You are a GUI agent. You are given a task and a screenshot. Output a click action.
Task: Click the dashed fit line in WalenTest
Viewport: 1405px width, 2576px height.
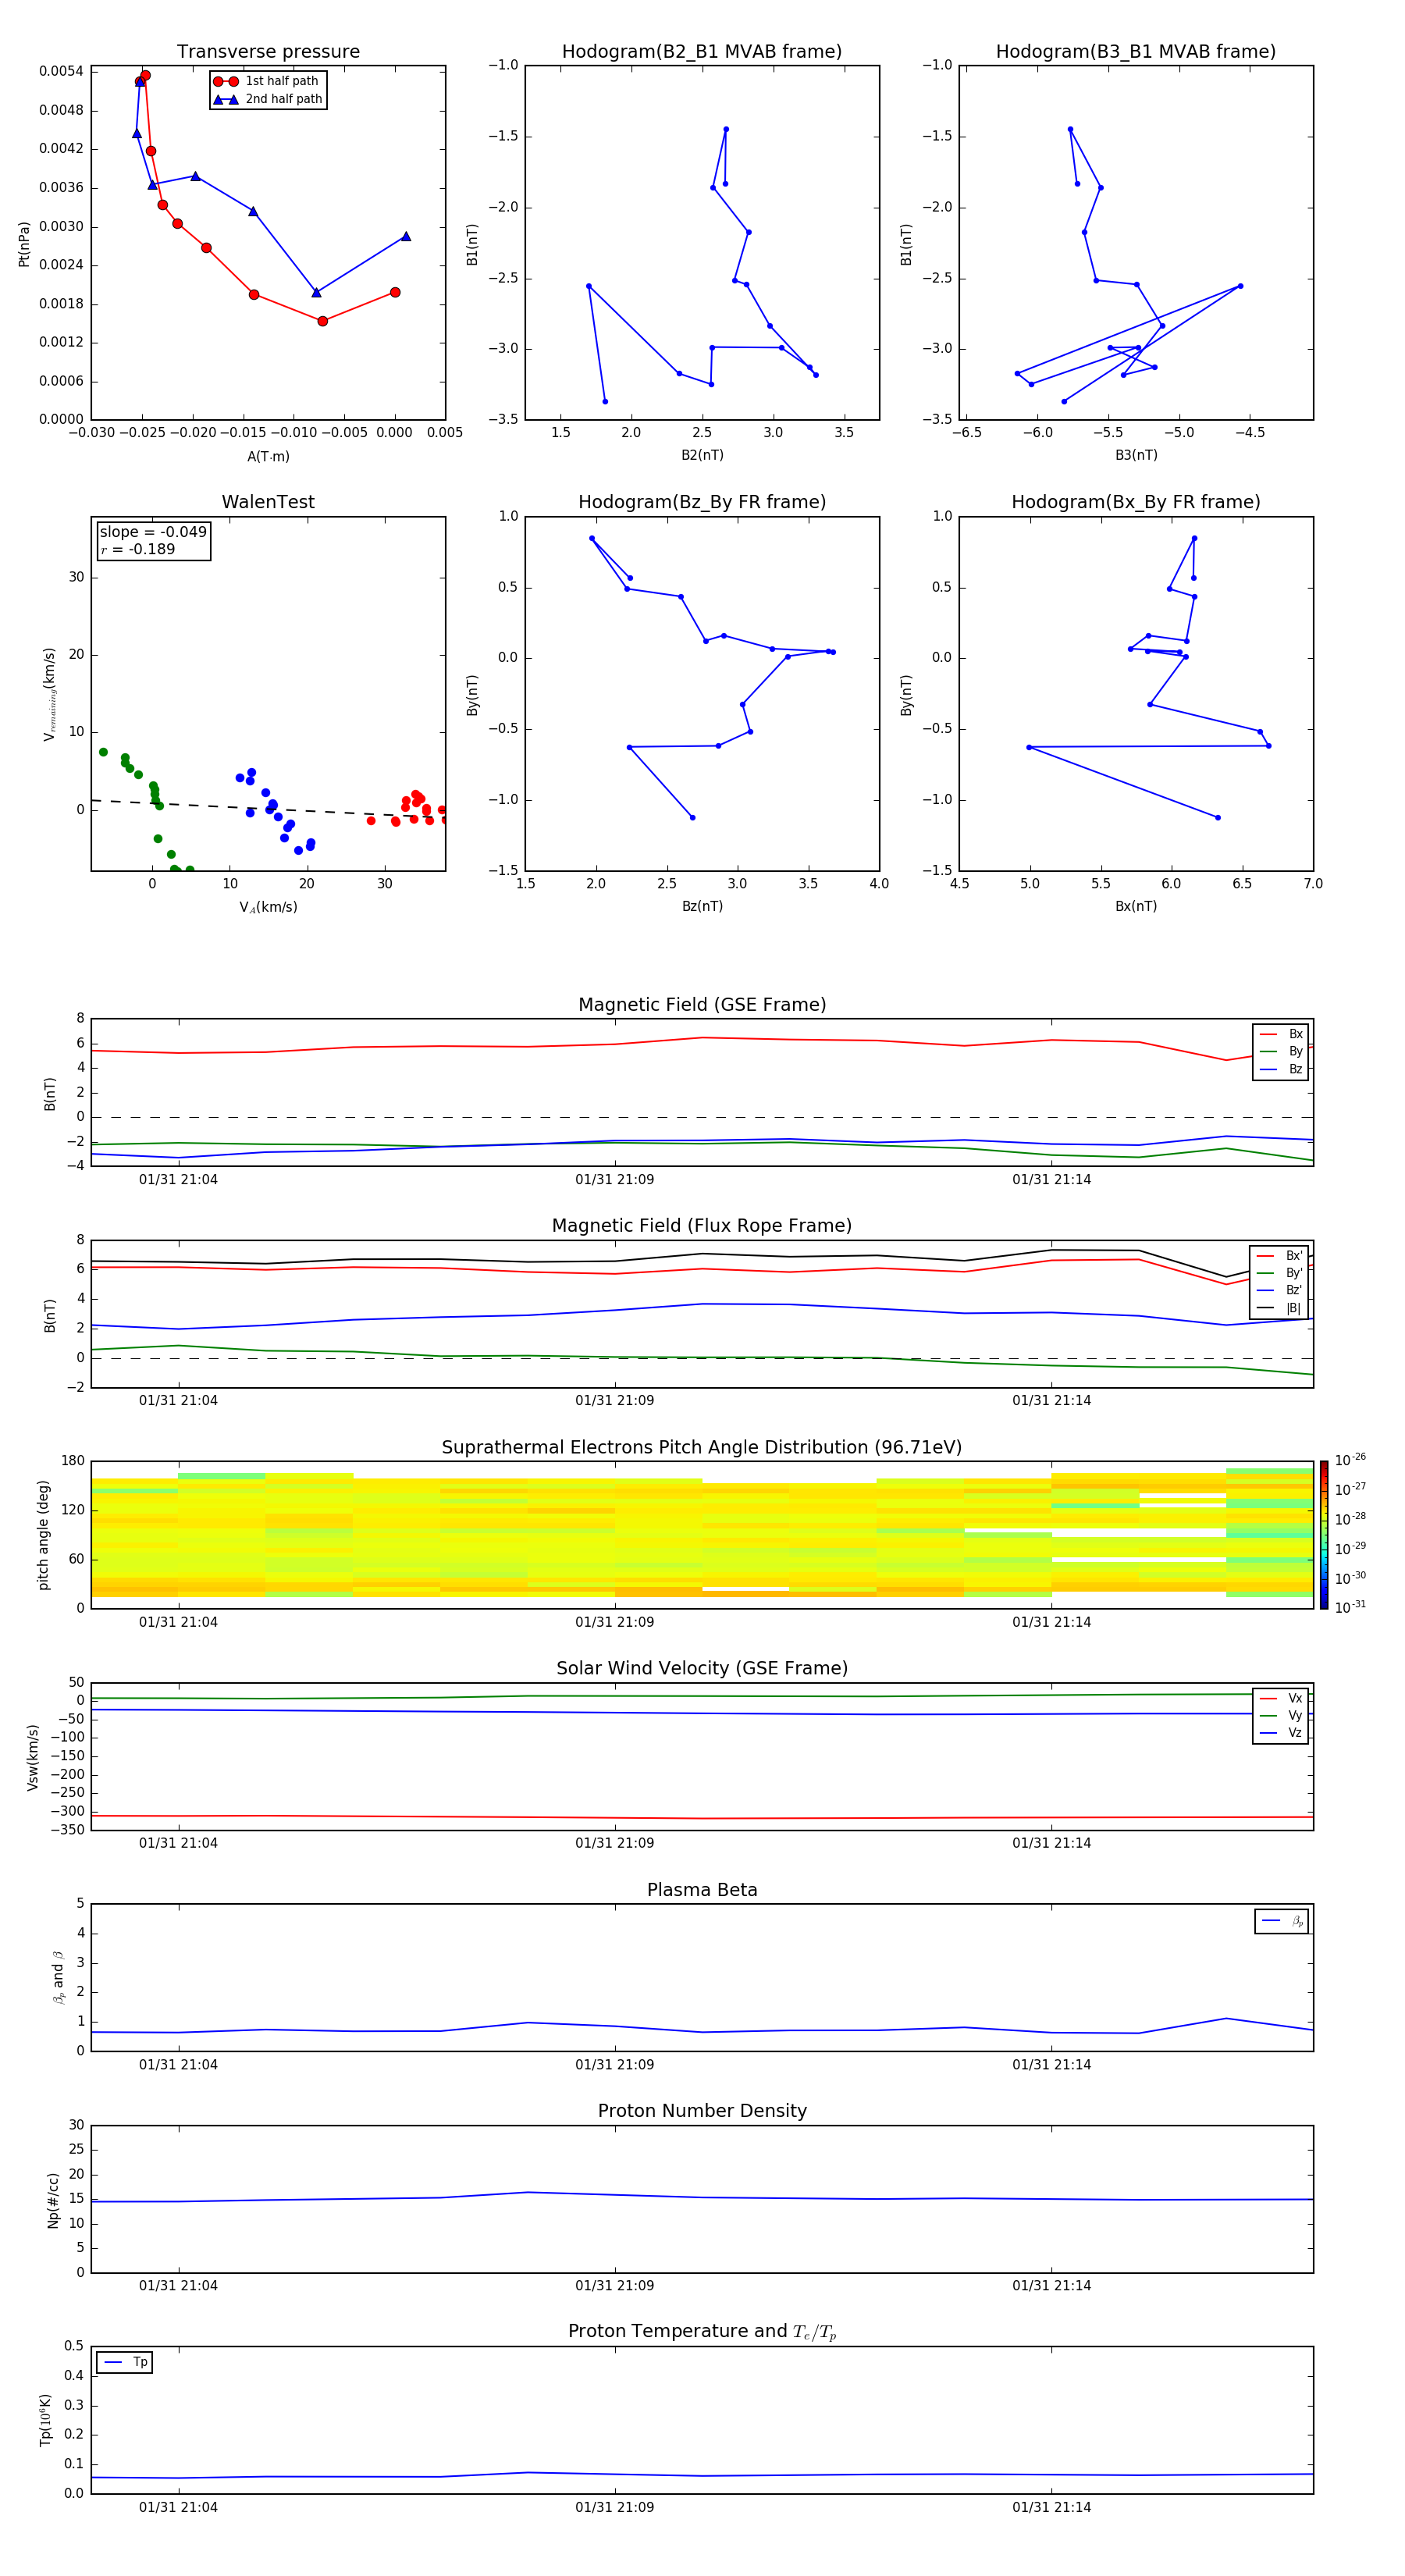point(268,810)
